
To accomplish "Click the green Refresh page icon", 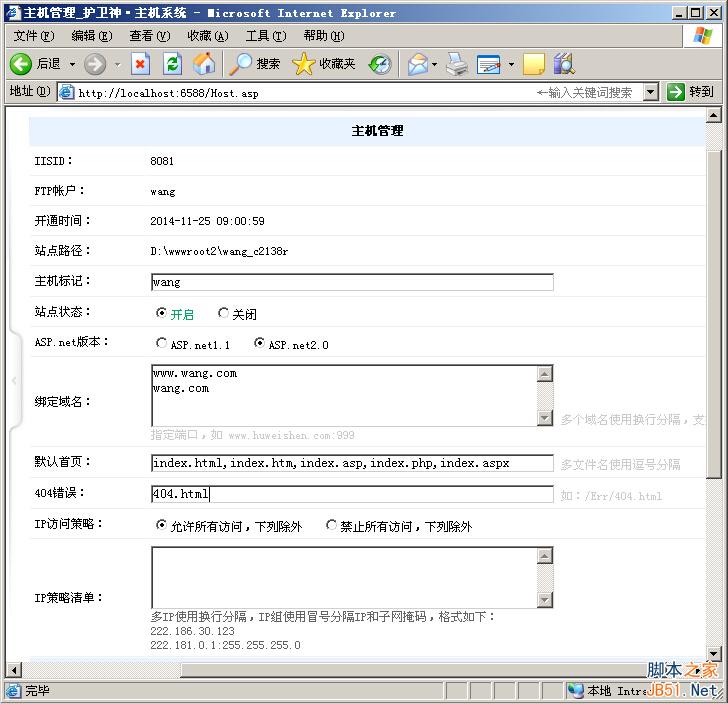I will [x=172, y=64].
